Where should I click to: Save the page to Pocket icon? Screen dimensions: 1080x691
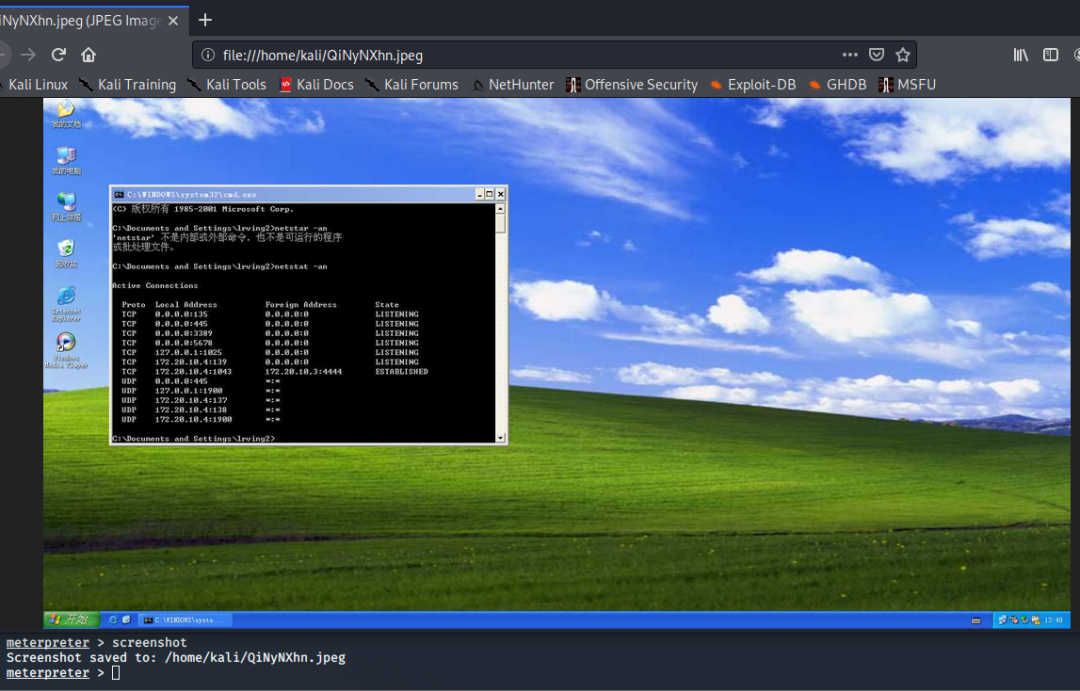click(876, 54)
